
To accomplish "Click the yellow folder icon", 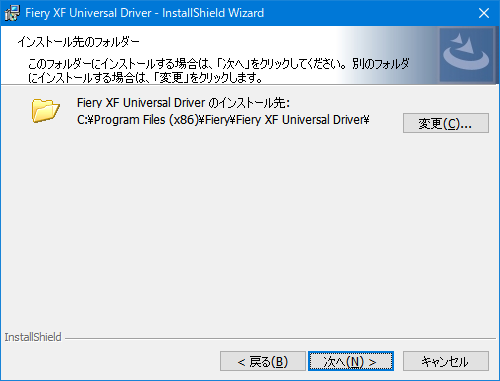I will click(x=46, y=110).
